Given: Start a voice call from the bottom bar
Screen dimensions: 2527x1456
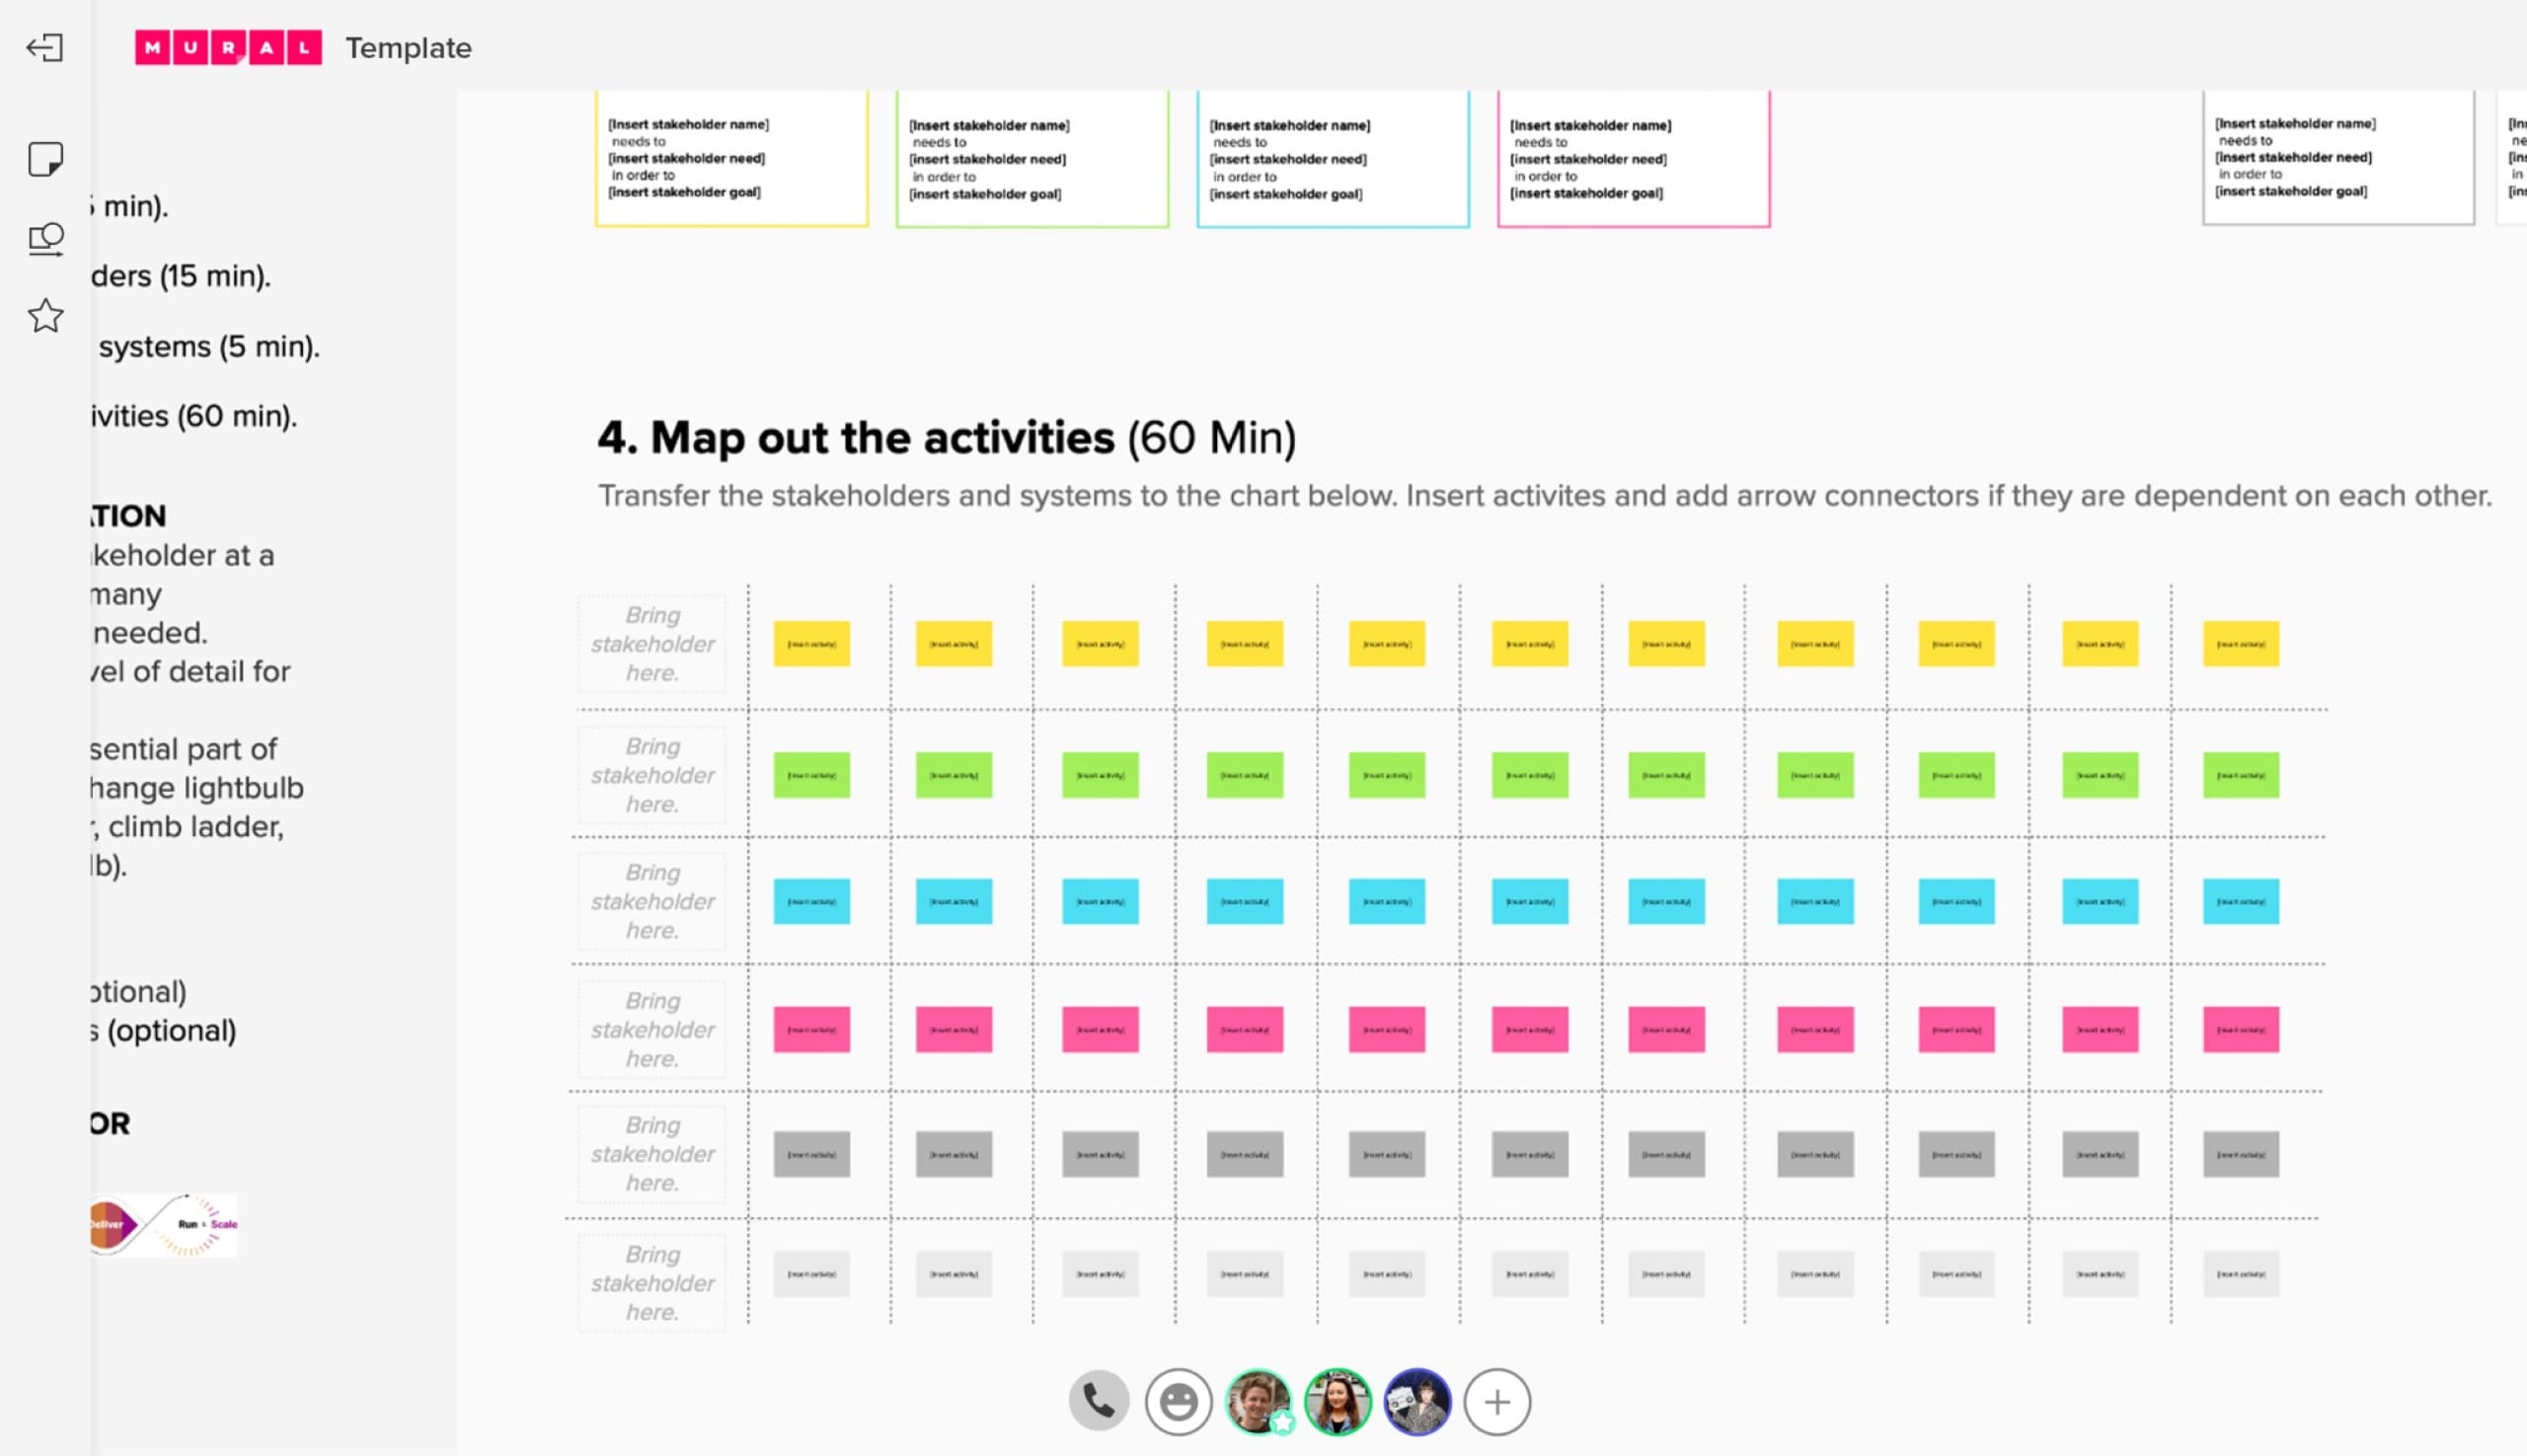Looking at the screenshot, I should (x=1098, y=1401).
